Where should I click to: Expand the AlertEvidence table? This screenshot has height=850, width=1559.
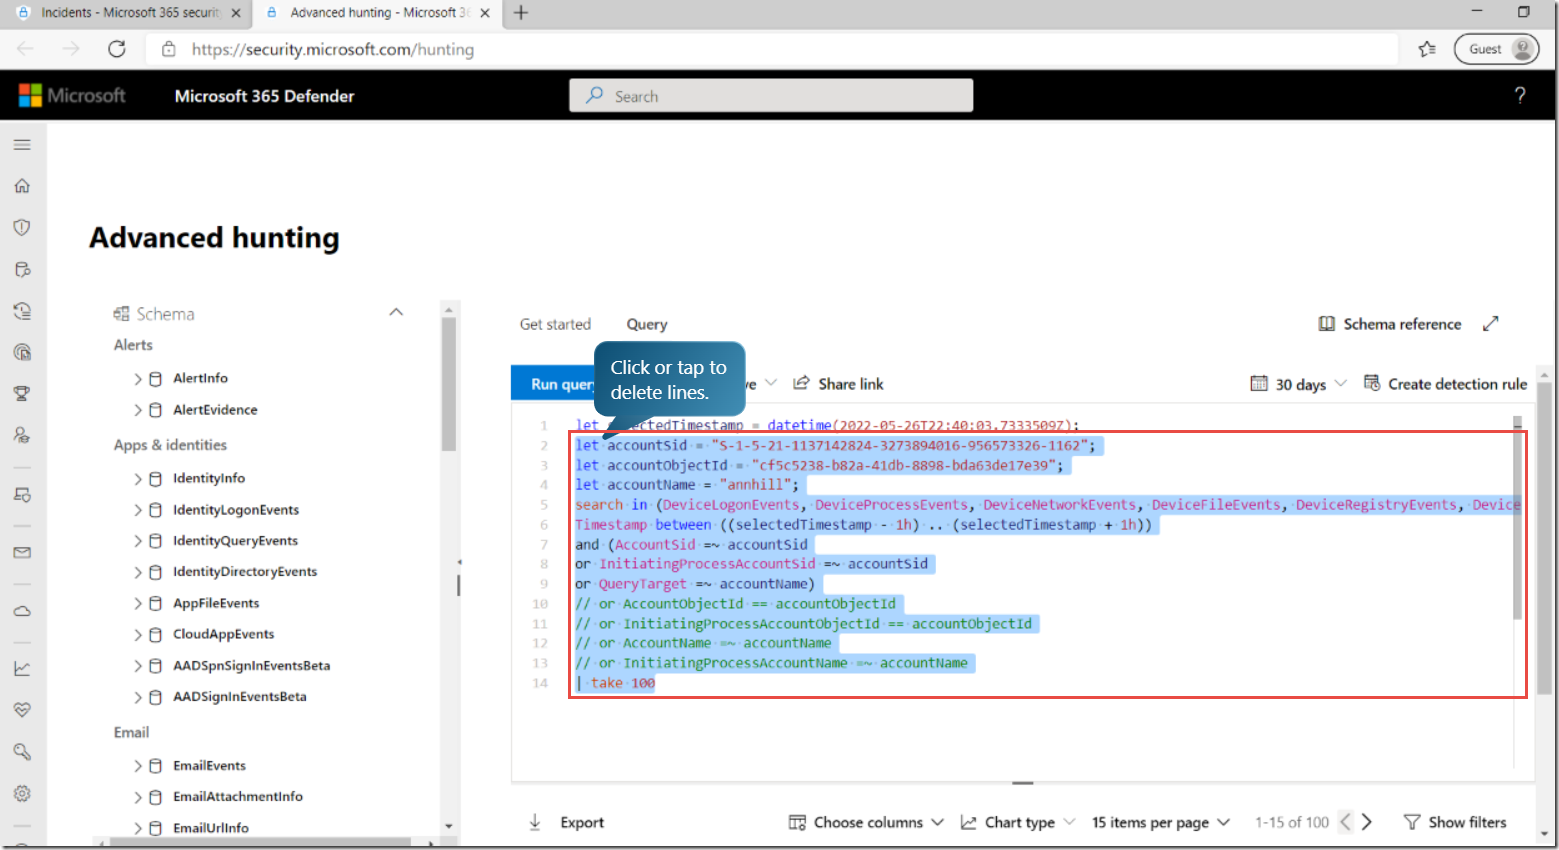pyautogui.click(x=138, y=410)
